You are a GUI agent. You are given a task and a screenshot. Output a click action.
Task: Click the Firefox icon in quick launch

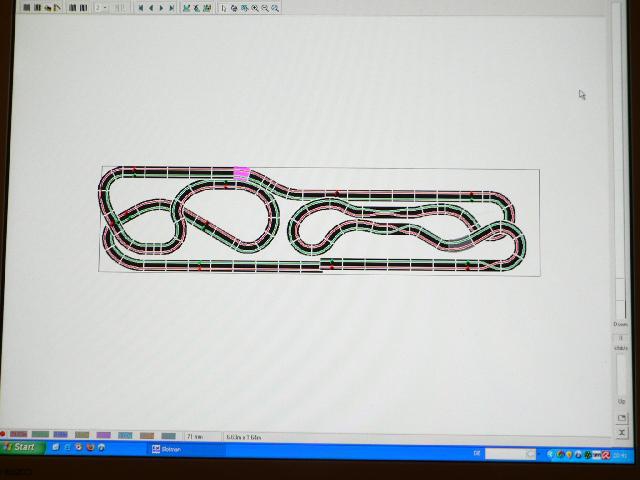[x=89, y=447]
